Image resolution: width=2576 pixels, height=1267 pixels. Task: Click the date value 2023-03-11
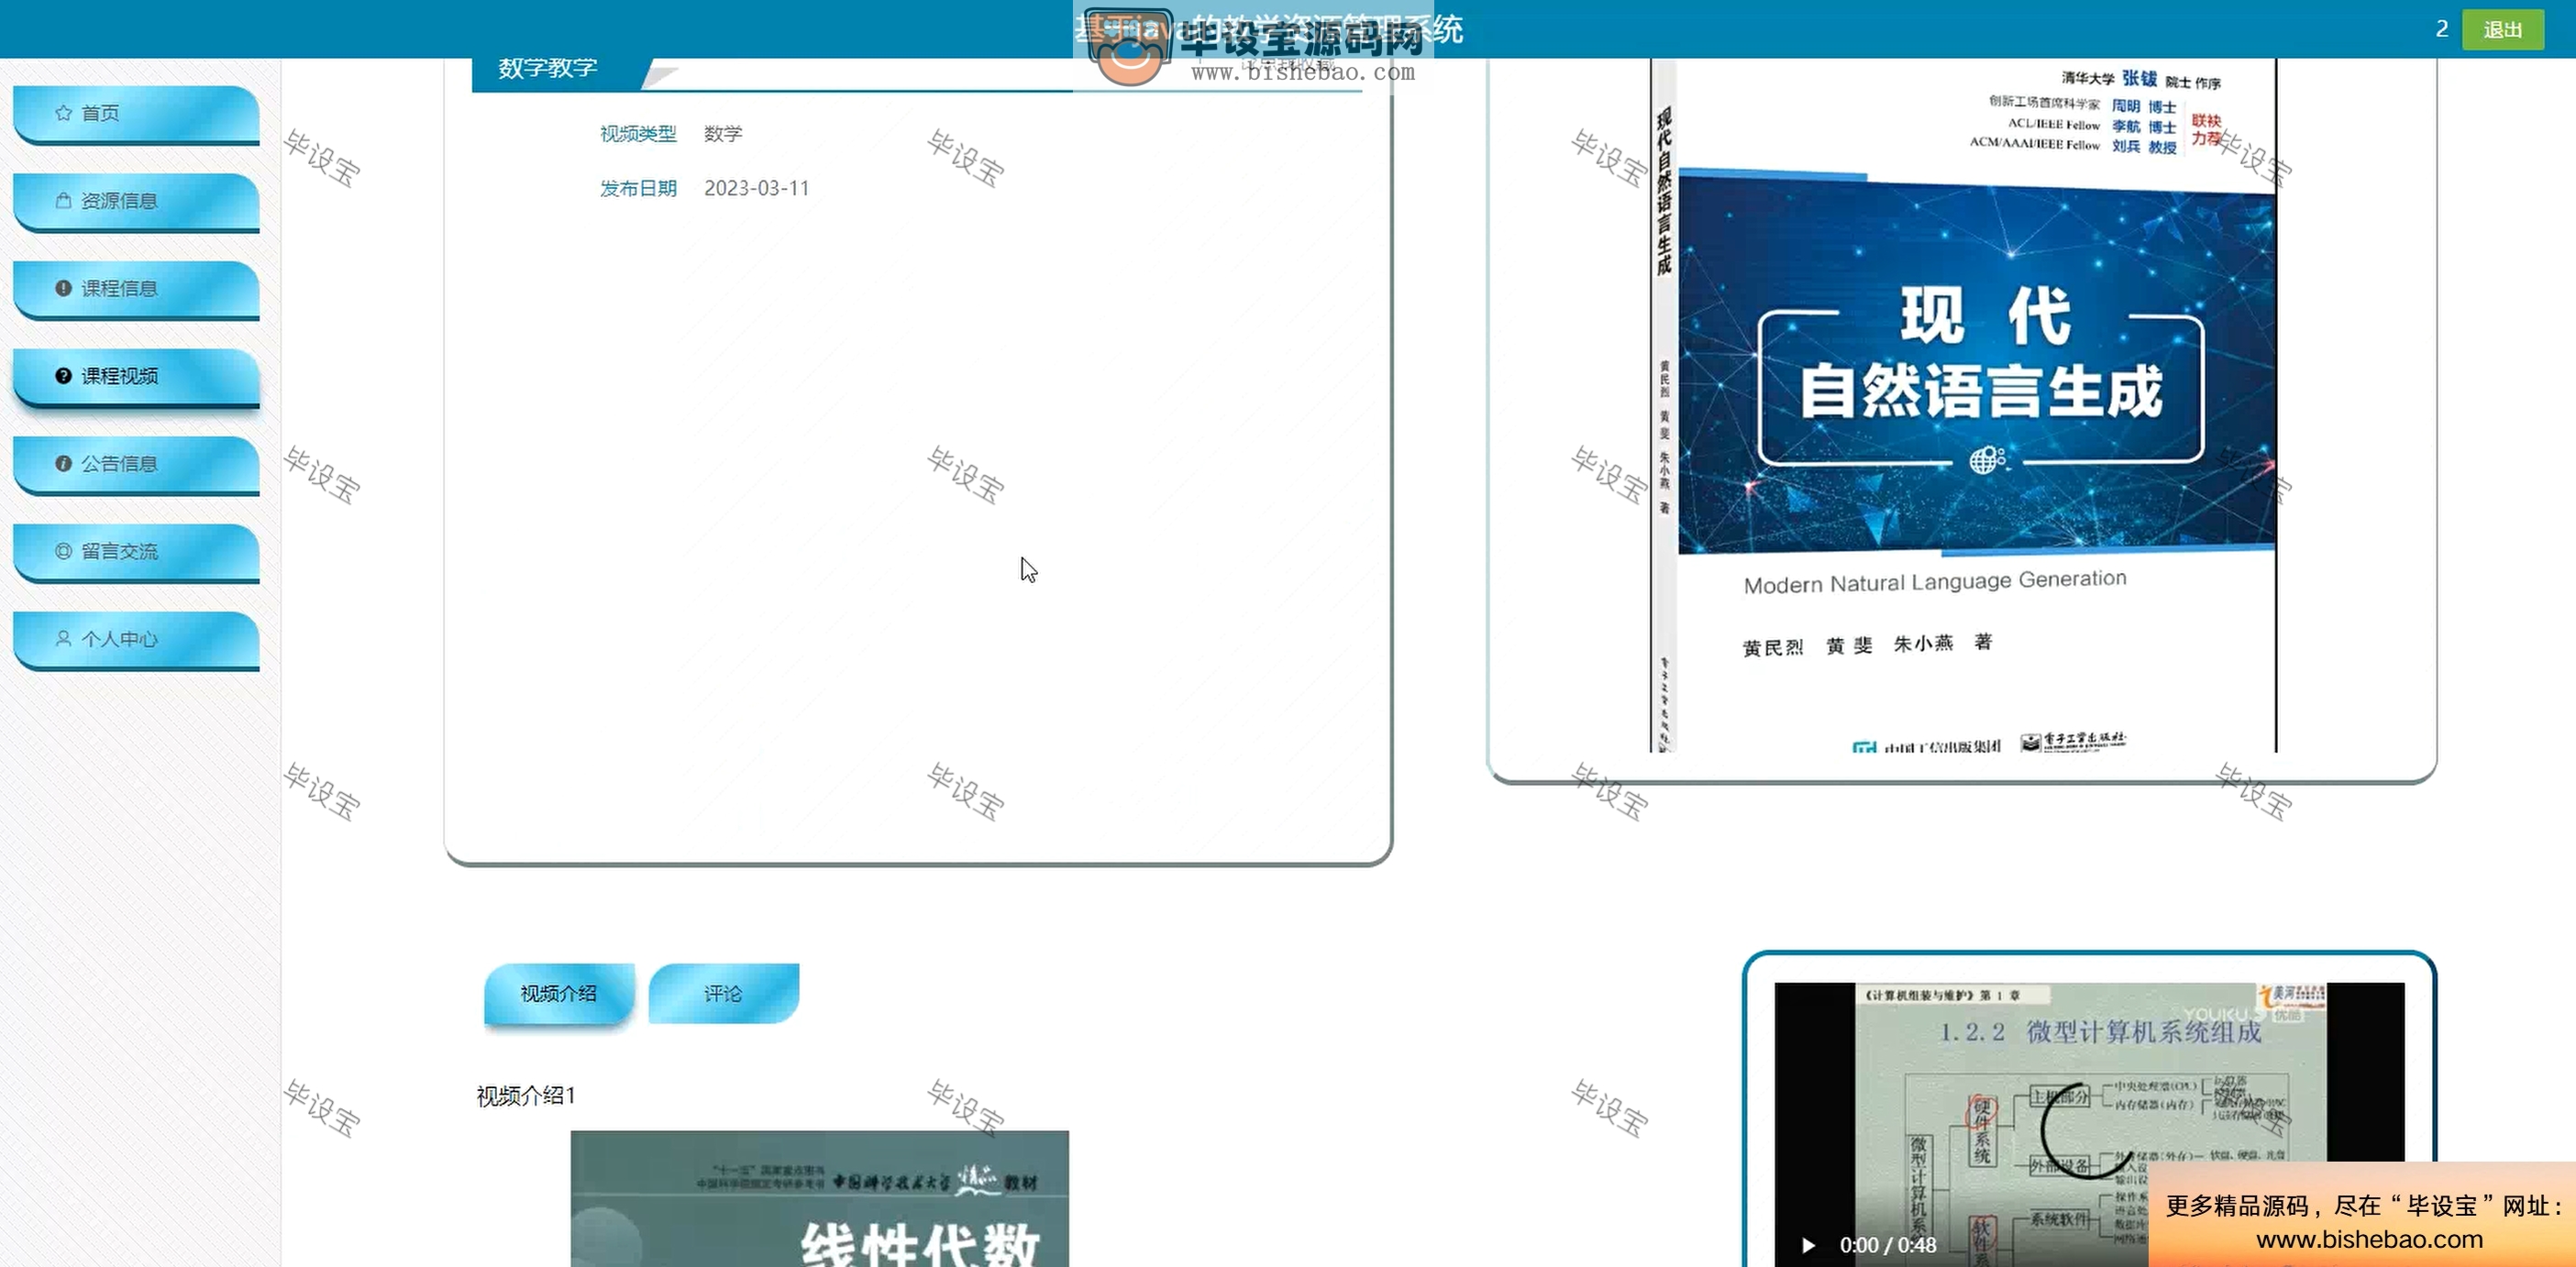tap(756, 188)
